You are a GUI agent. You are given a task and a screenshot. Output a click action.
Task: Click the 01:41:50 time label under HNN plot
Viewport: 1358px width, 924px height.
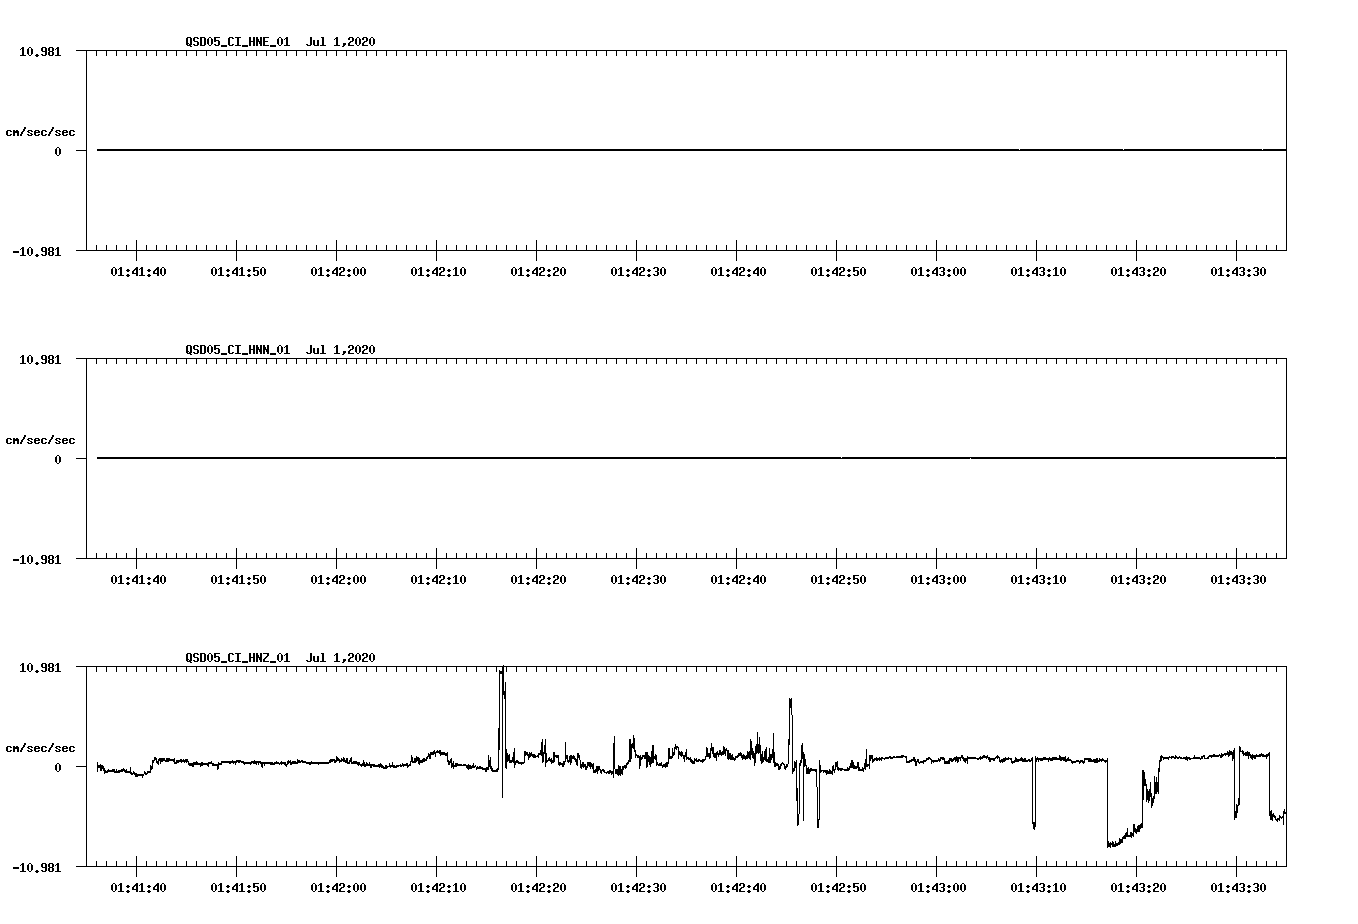(x=238, y=580)
